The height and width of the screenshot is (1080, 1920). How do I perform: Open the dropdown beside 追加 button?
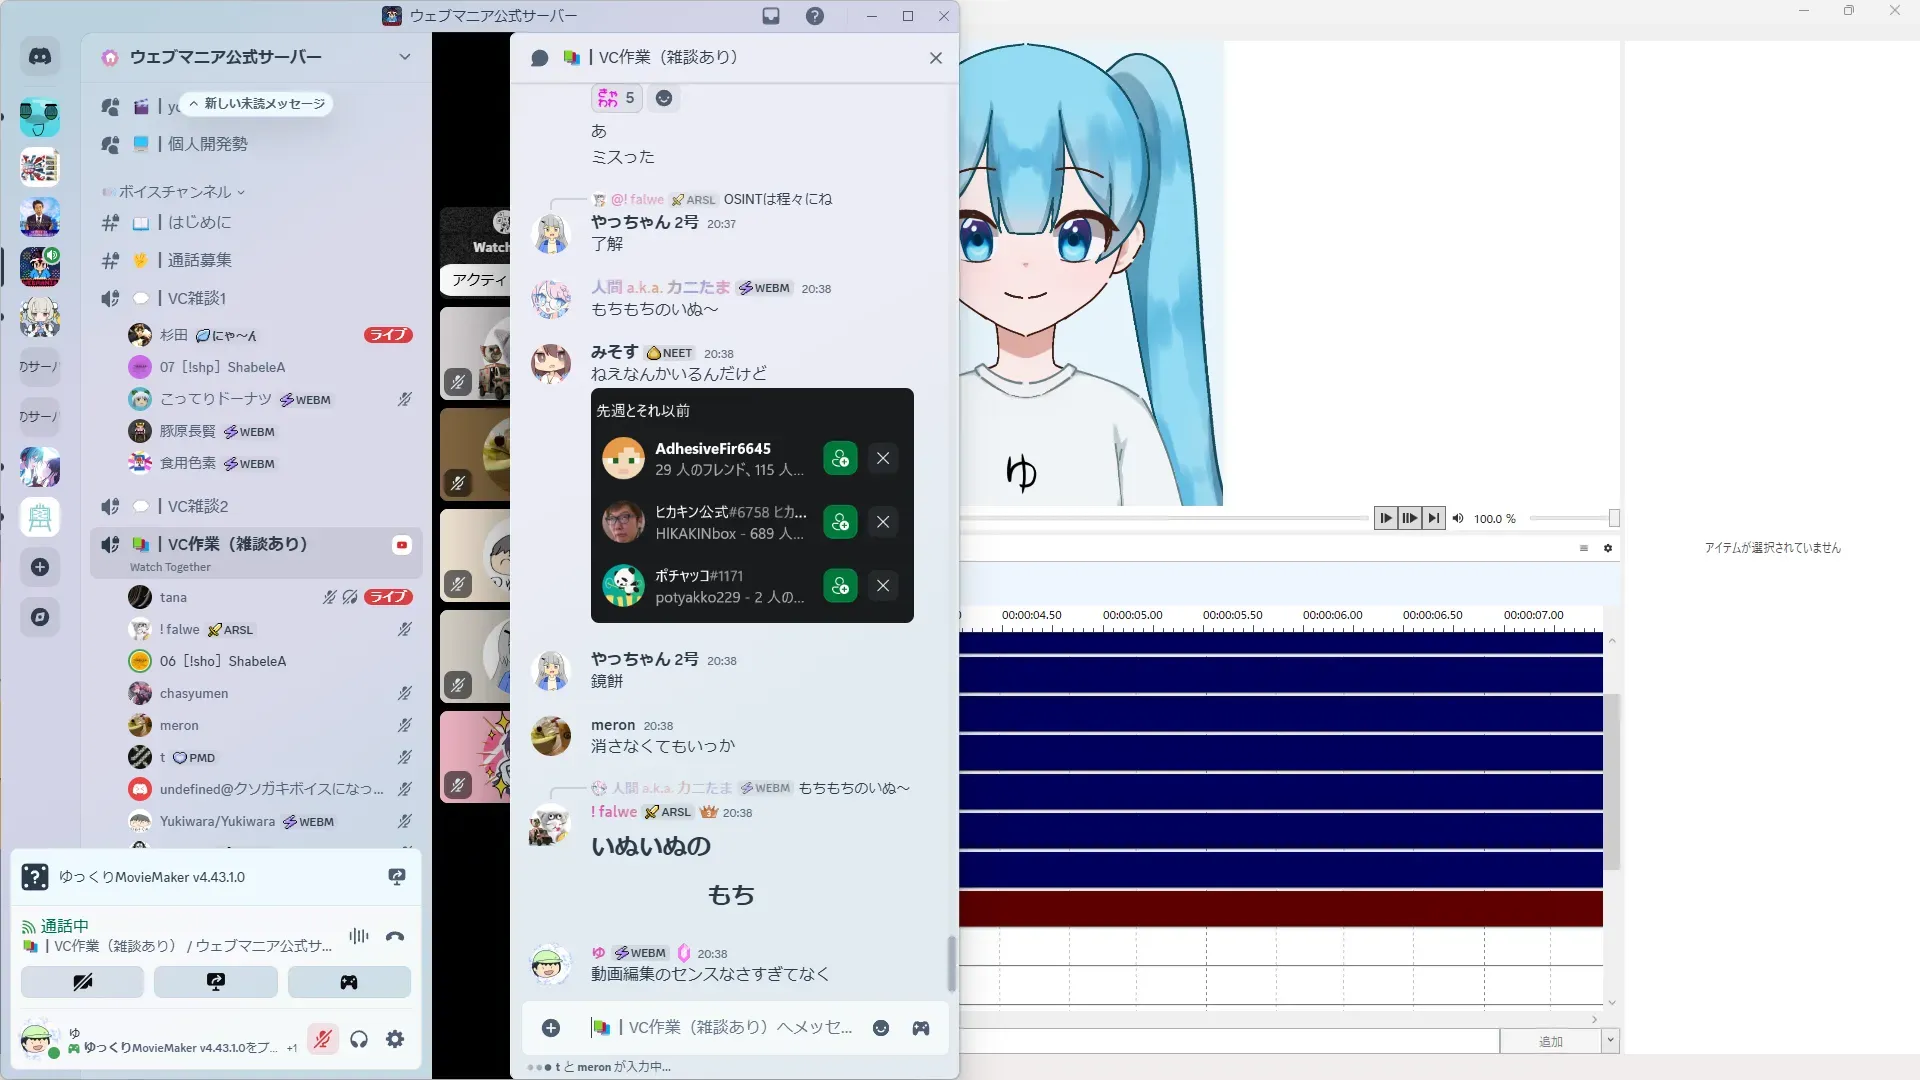[x=1610, y=1041]
